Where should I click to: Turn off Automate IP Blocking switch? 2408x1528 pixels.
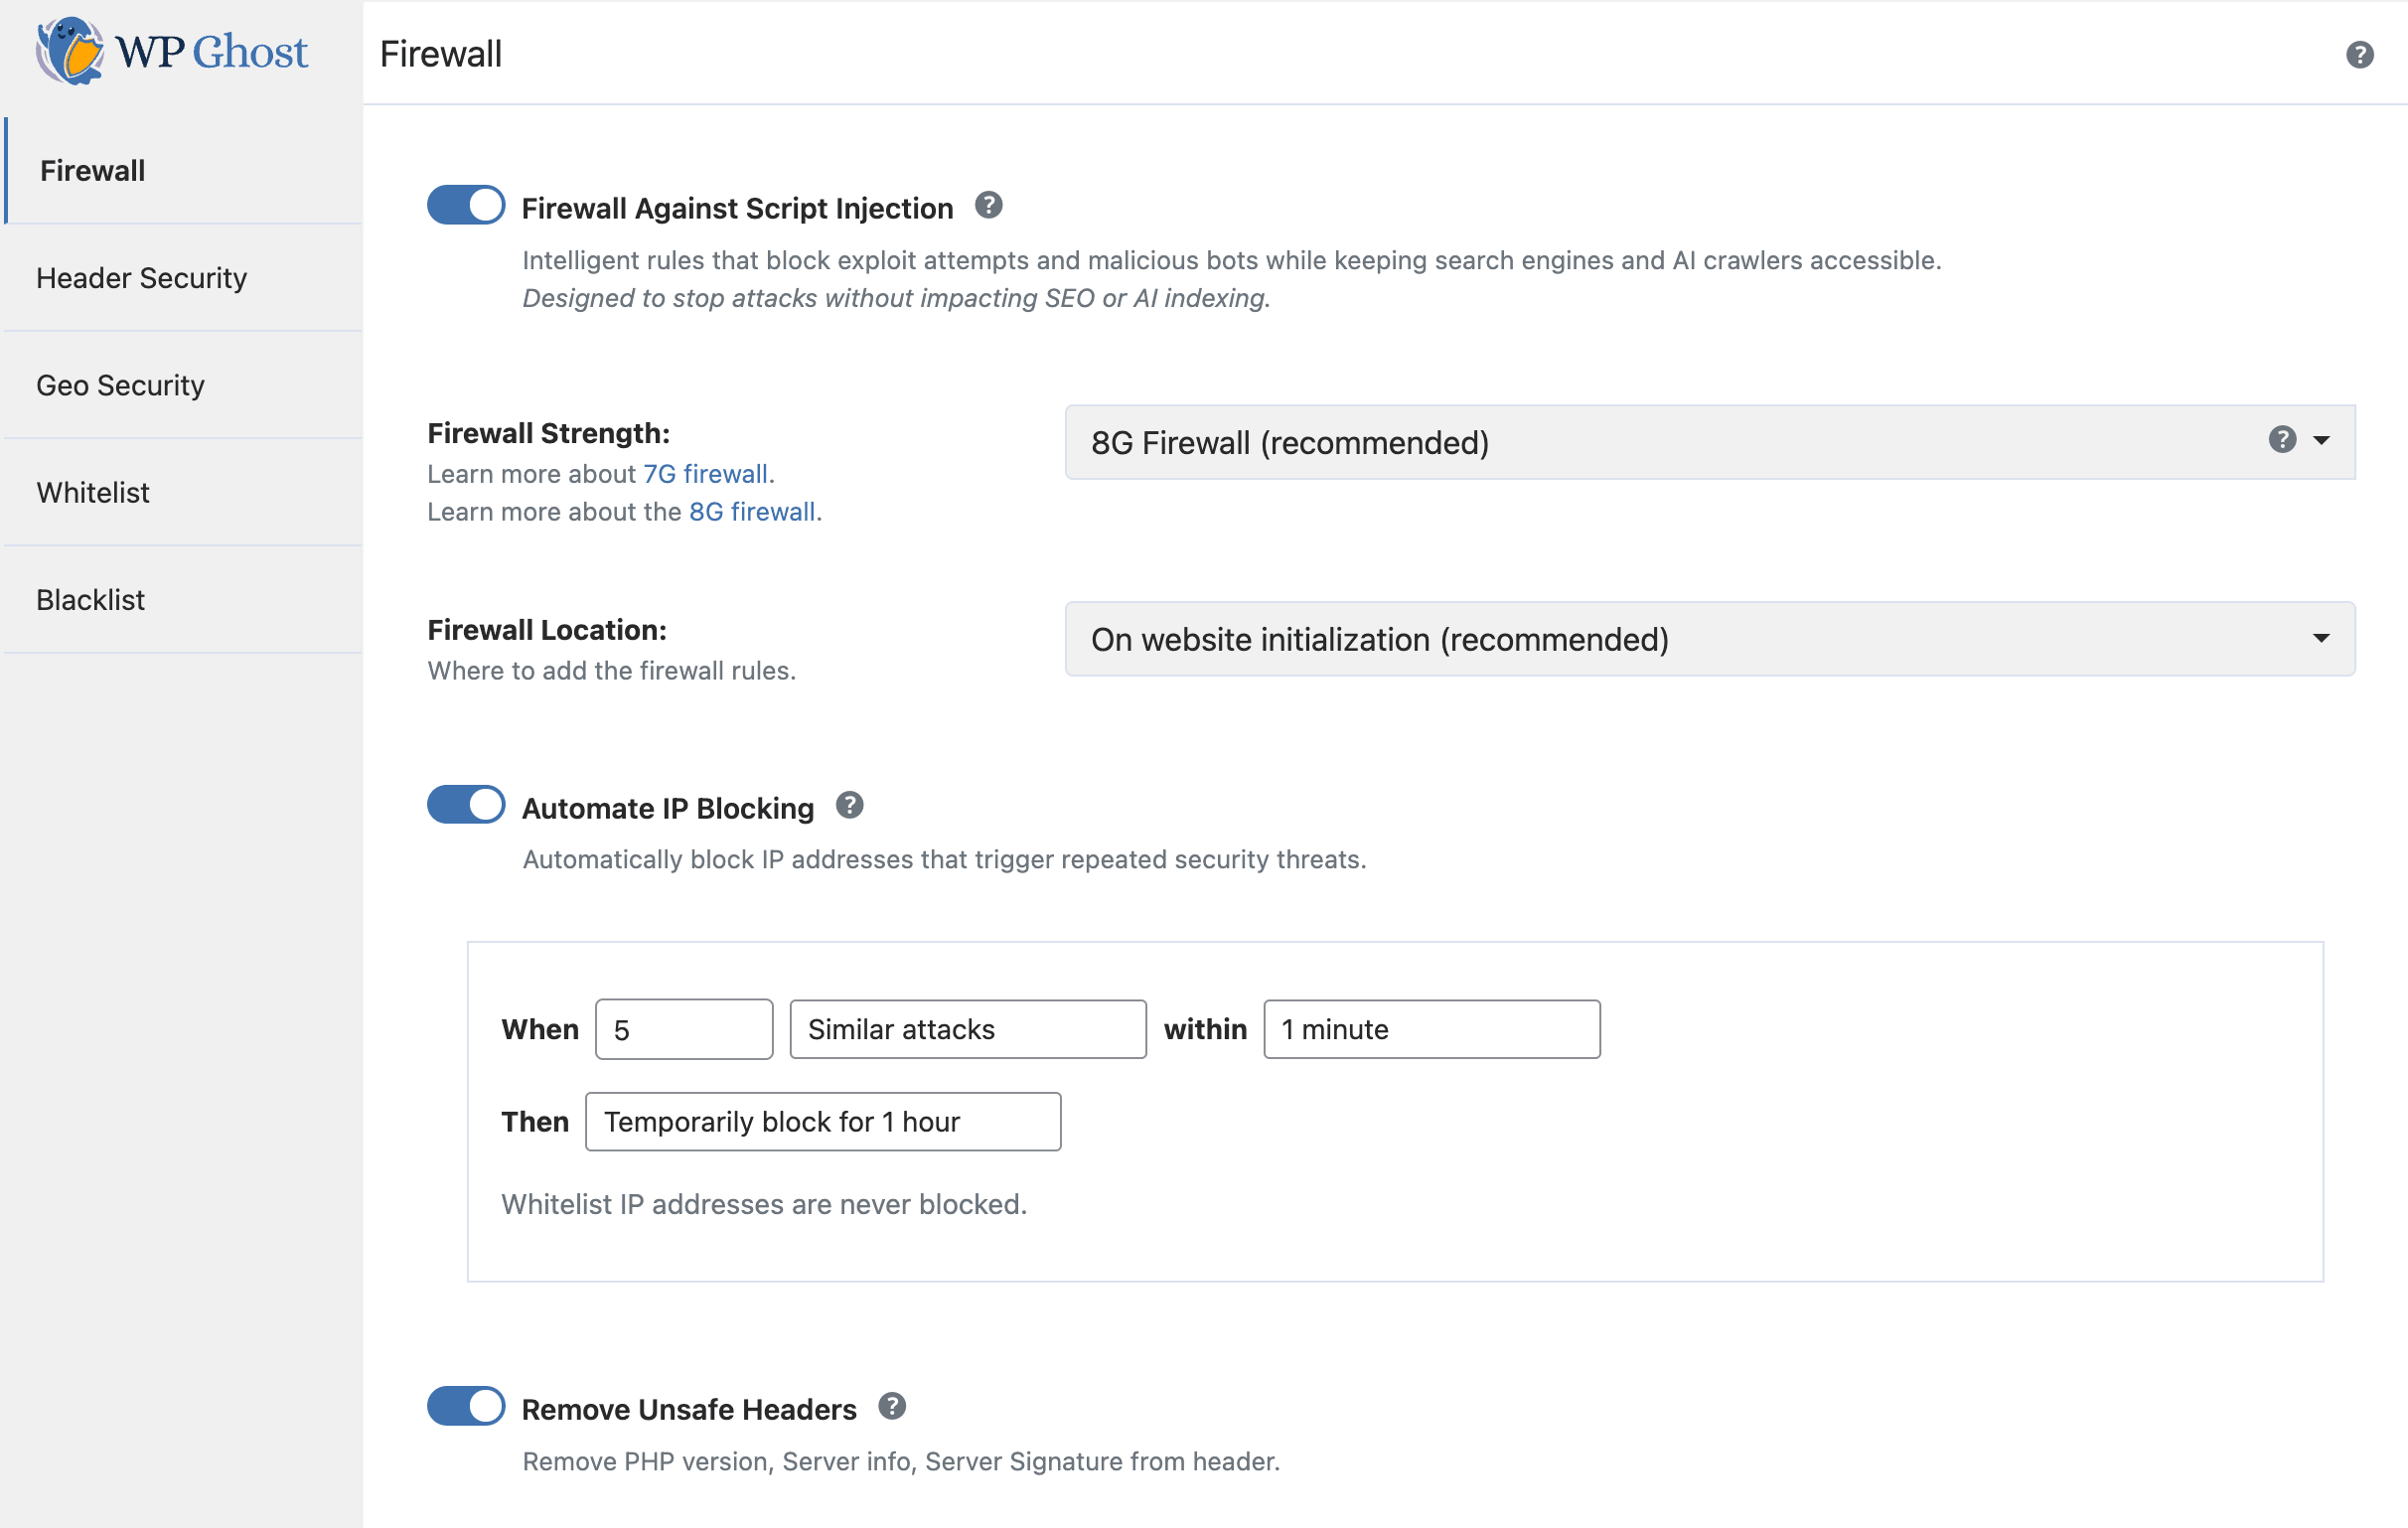coord(466,805)
